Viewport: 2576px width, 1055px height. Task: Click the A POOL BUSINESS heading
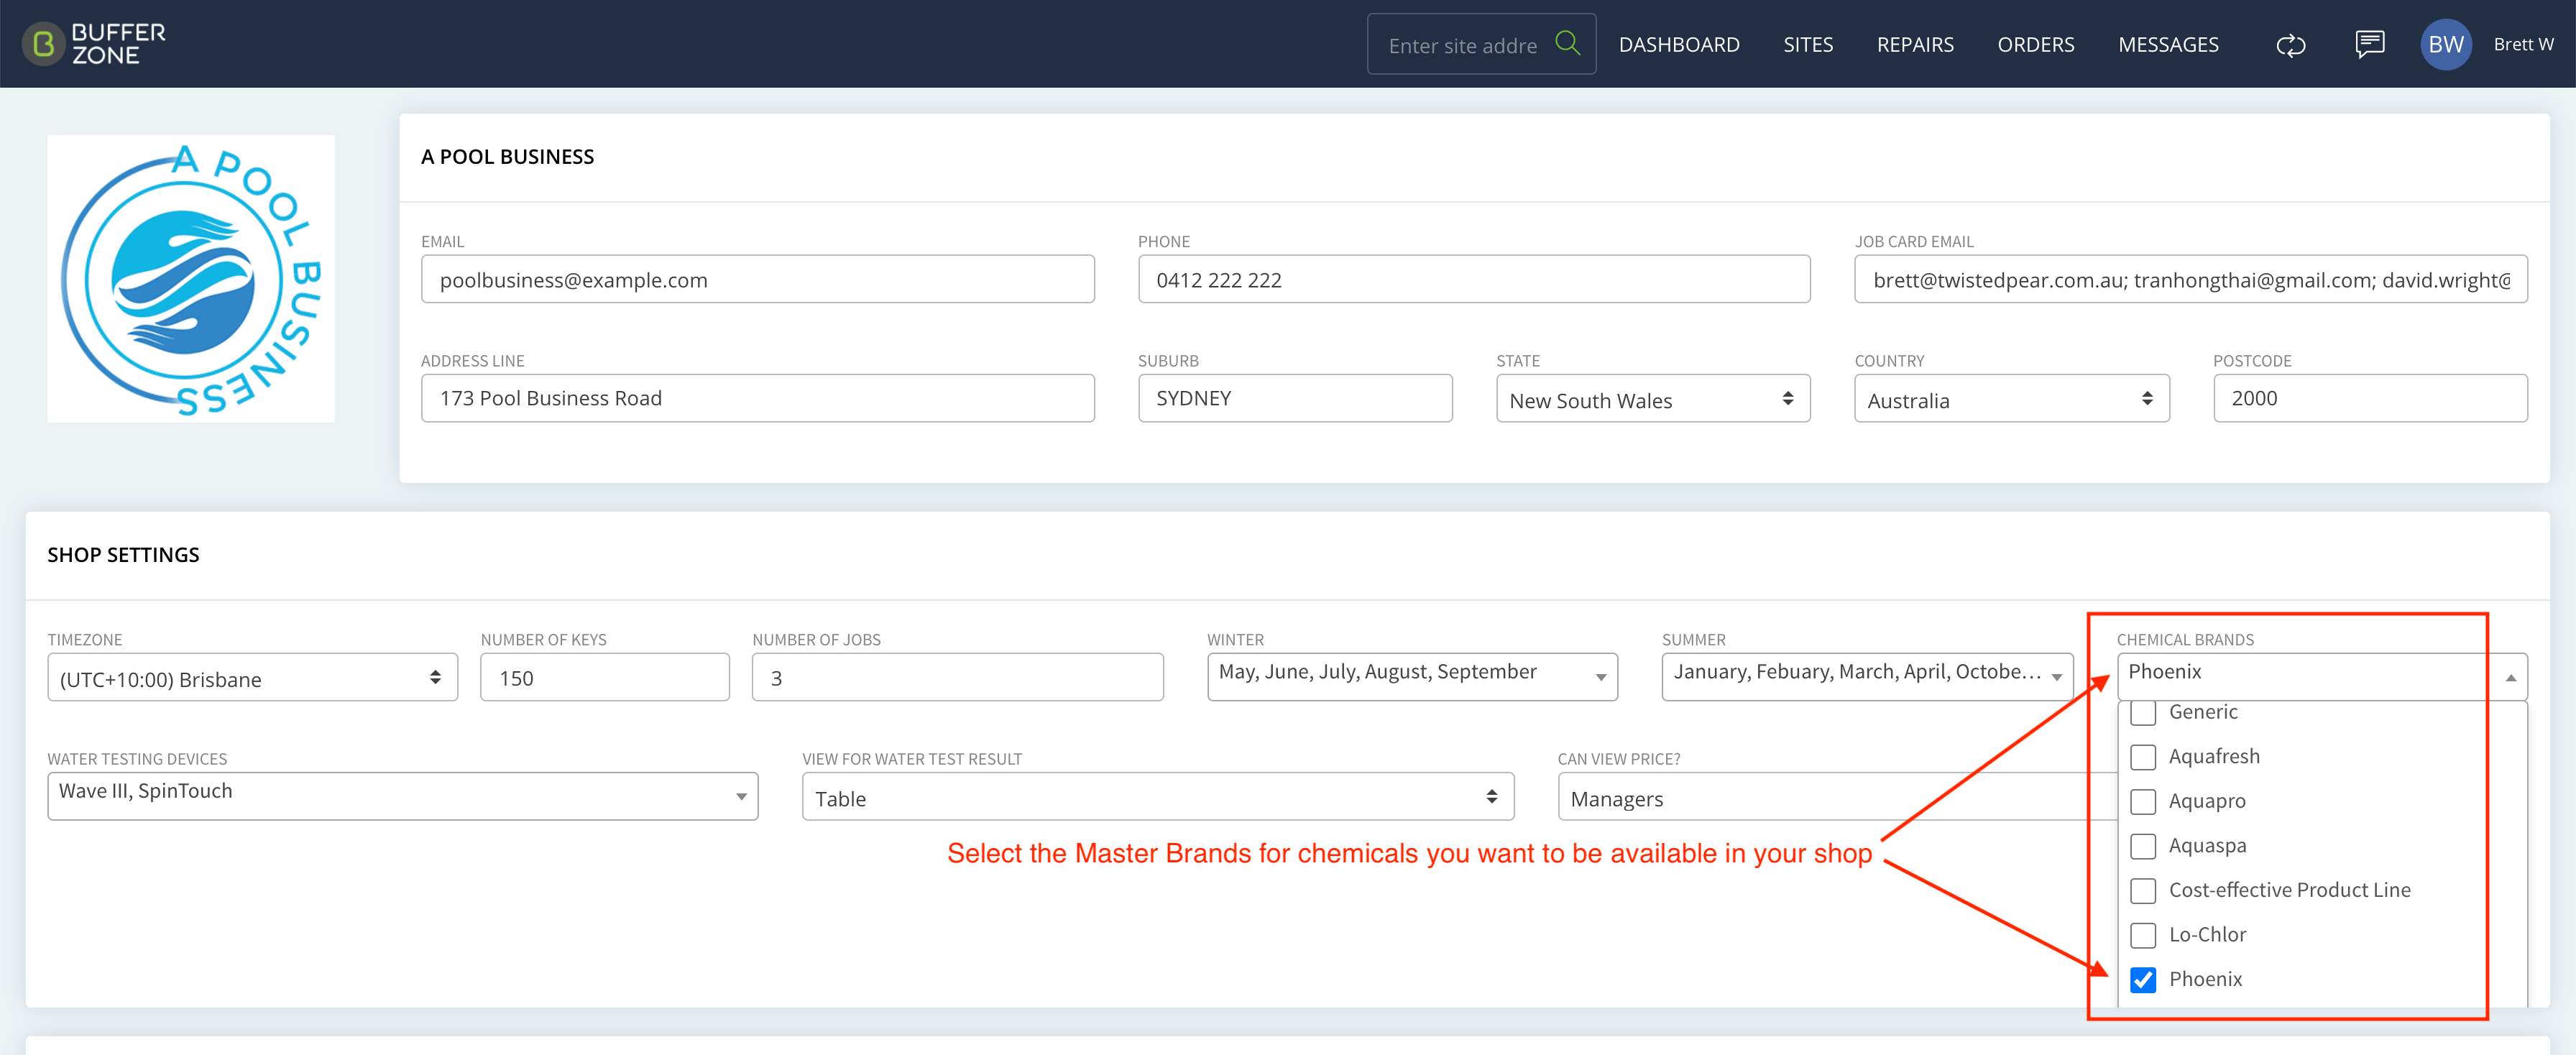tap(507, 156)
